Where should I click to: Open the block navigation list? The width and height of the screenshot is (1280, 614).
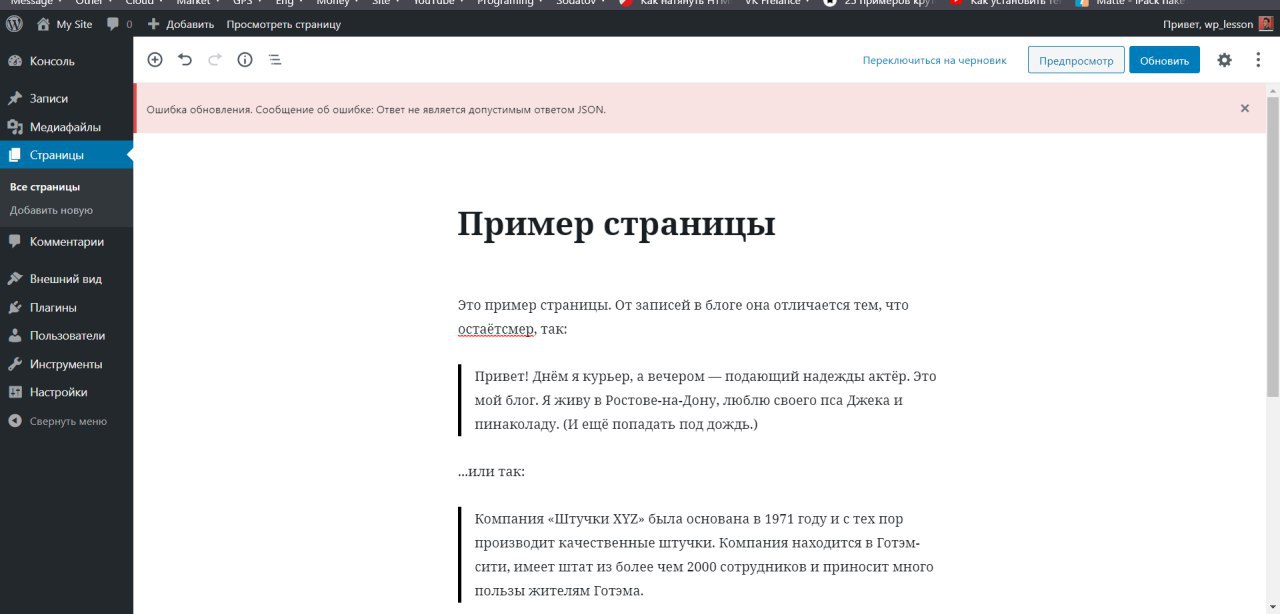point(275,60)
